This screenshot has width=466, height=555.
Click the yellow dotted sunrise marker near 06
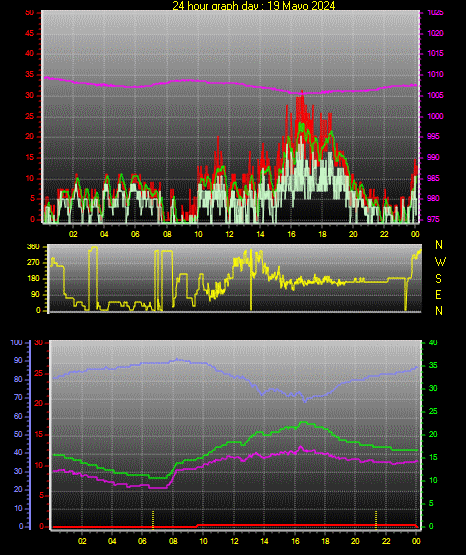[153, 520]
